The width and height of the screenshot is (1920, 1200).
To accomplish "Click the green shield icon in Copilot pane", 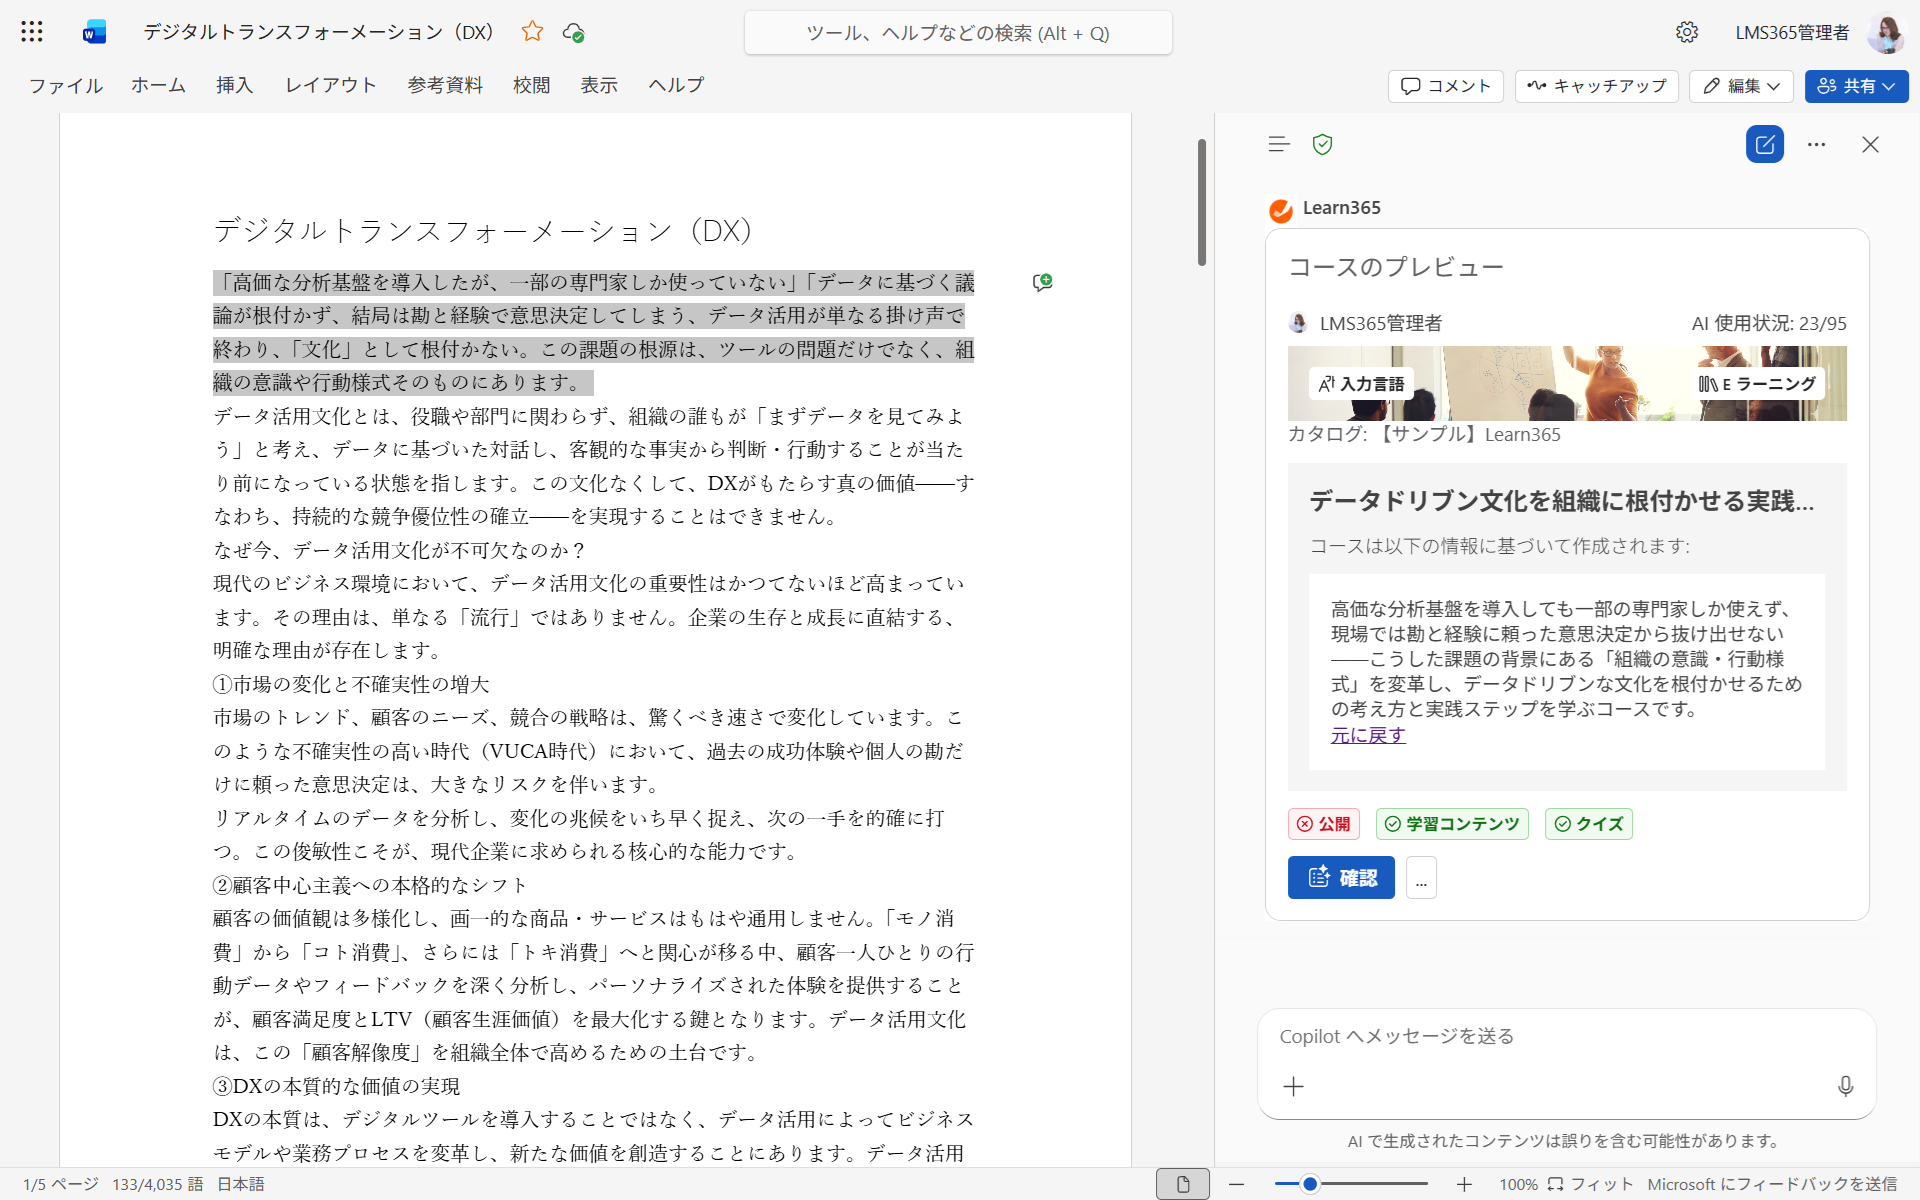I will coord(1322,144).
